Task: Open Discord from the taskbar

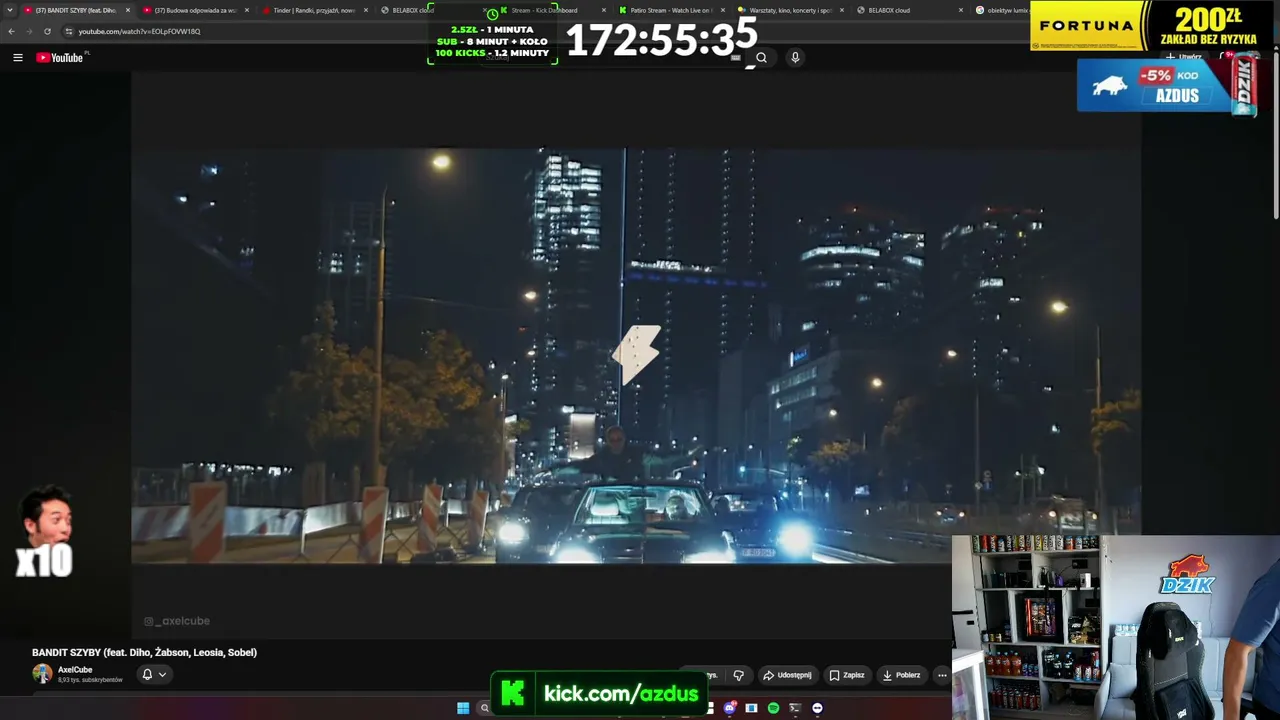Action: tap(729, 708)
